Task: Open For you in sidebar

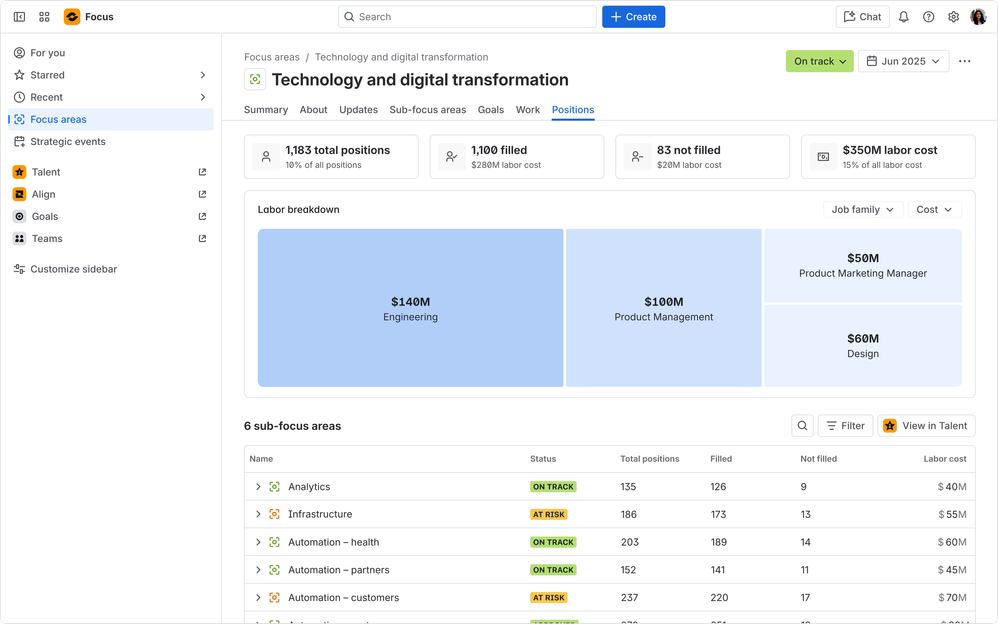Action: coord(111,53)
